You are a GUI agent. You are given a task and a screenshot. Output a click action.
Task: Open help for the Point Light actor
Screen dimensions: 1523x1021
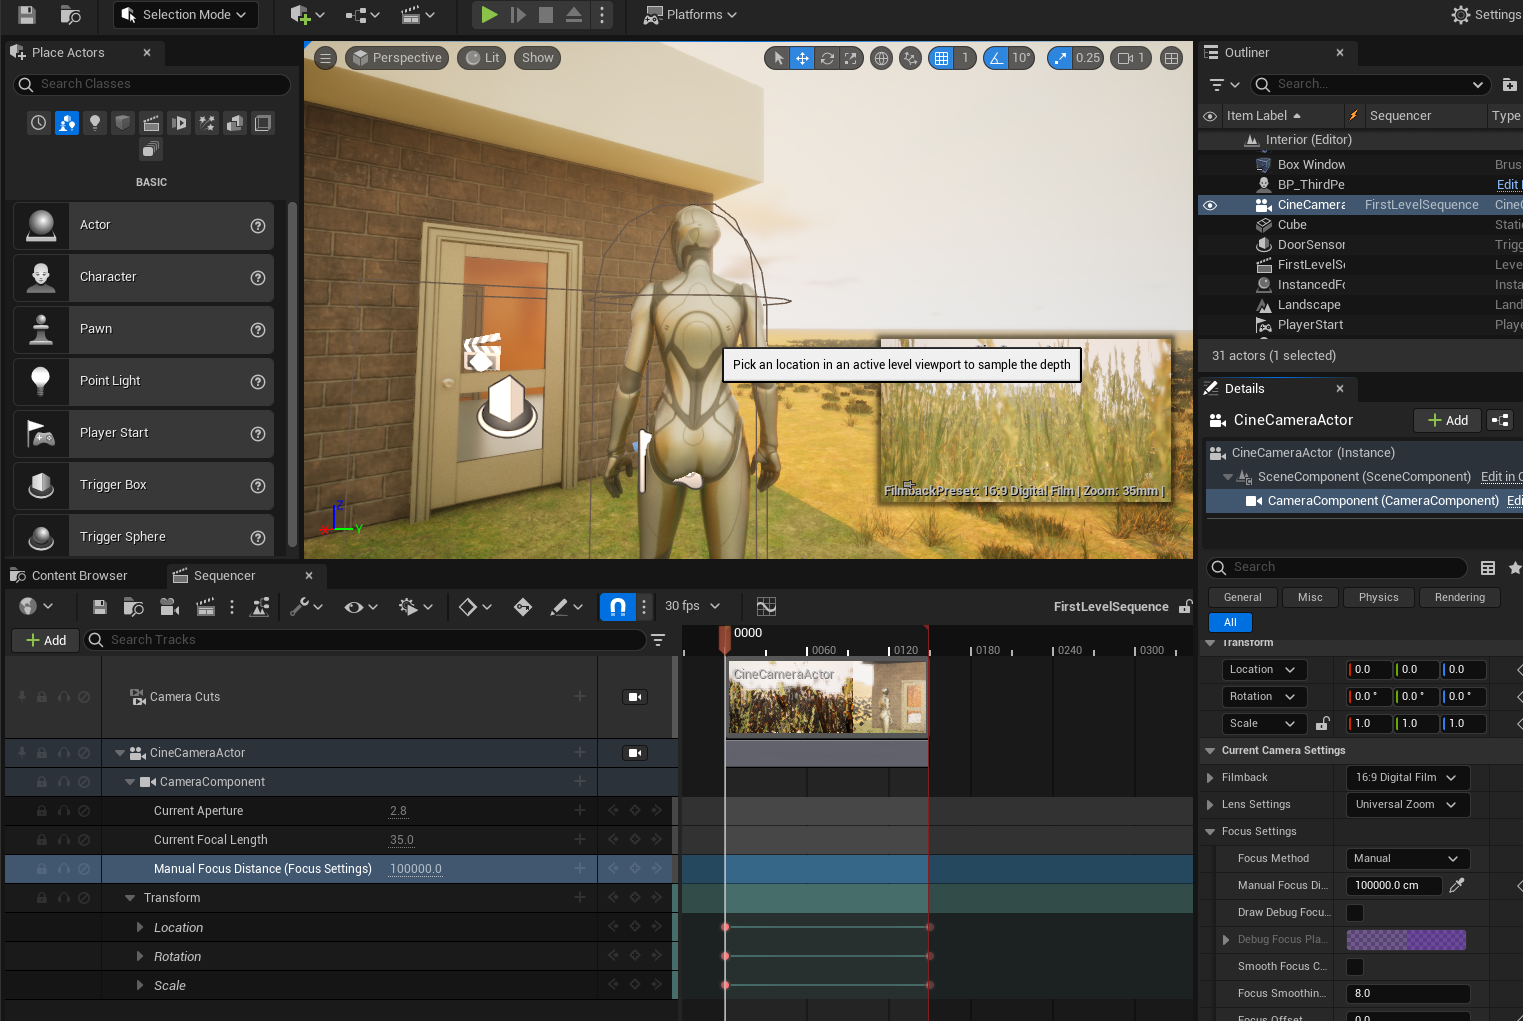pyautogui.click(x=258, y=382)
